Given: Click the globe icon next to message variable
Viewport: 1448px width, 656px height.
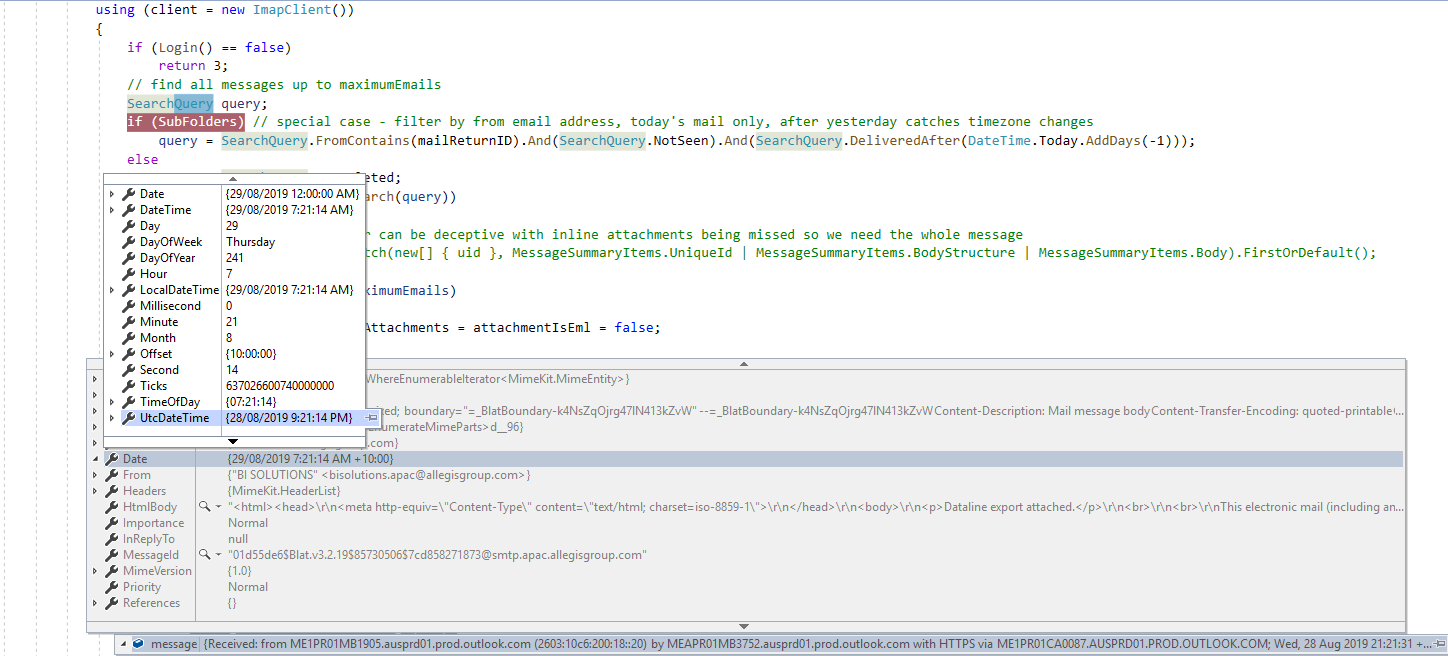Looking at the screenshot, I should click(x=137, y=643).
